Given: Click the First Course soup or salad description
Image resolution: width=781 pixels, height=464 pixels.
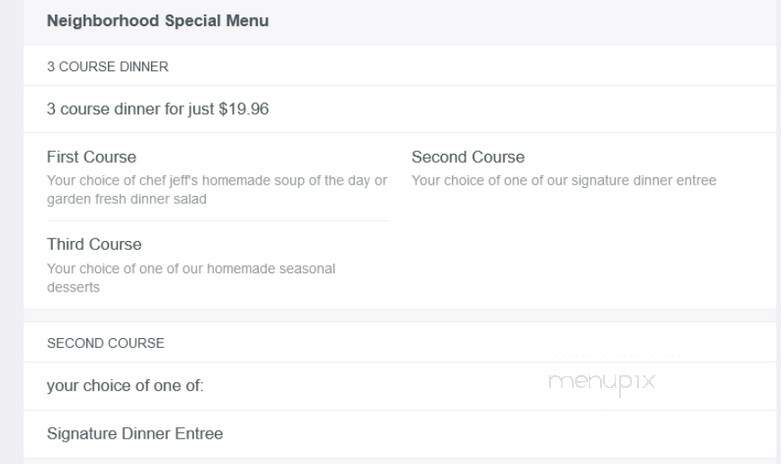Looking at the screenshot, I should [217, 190].
